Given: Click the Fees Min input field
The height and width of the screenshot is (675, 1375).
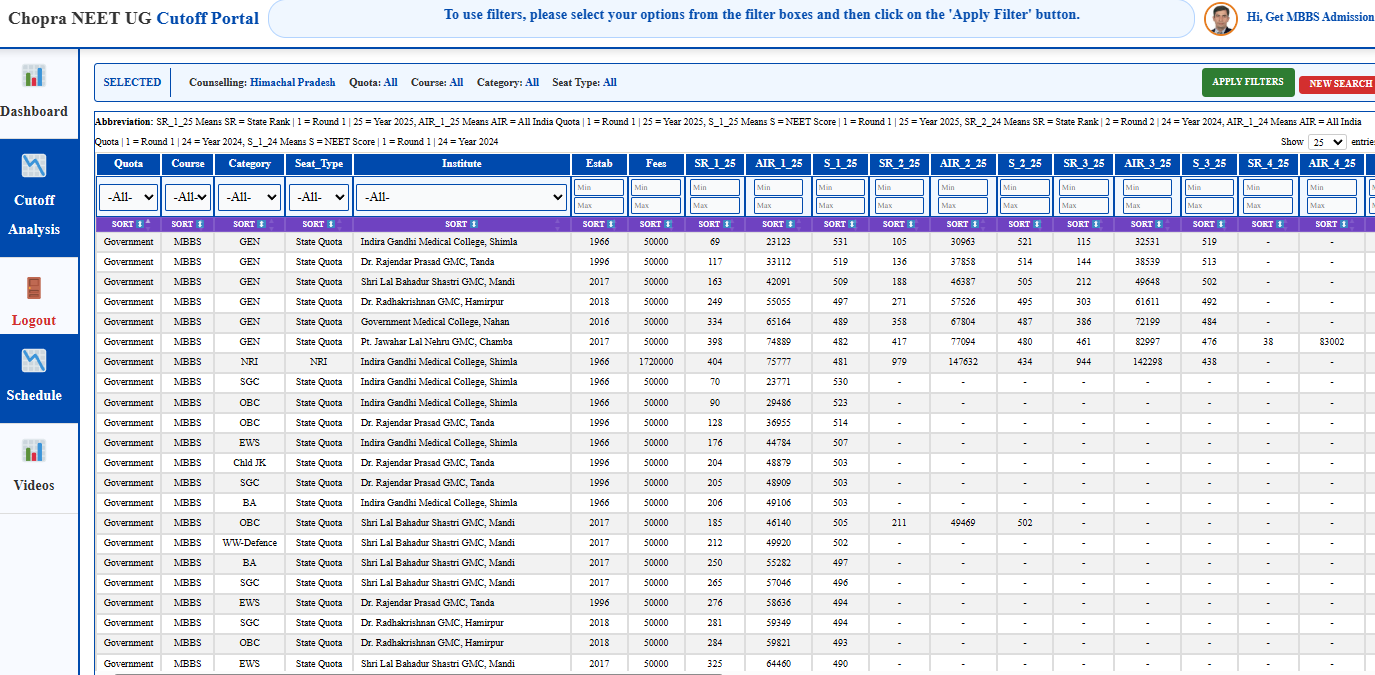Looking at the screenshot, I should tap(656, 188).
